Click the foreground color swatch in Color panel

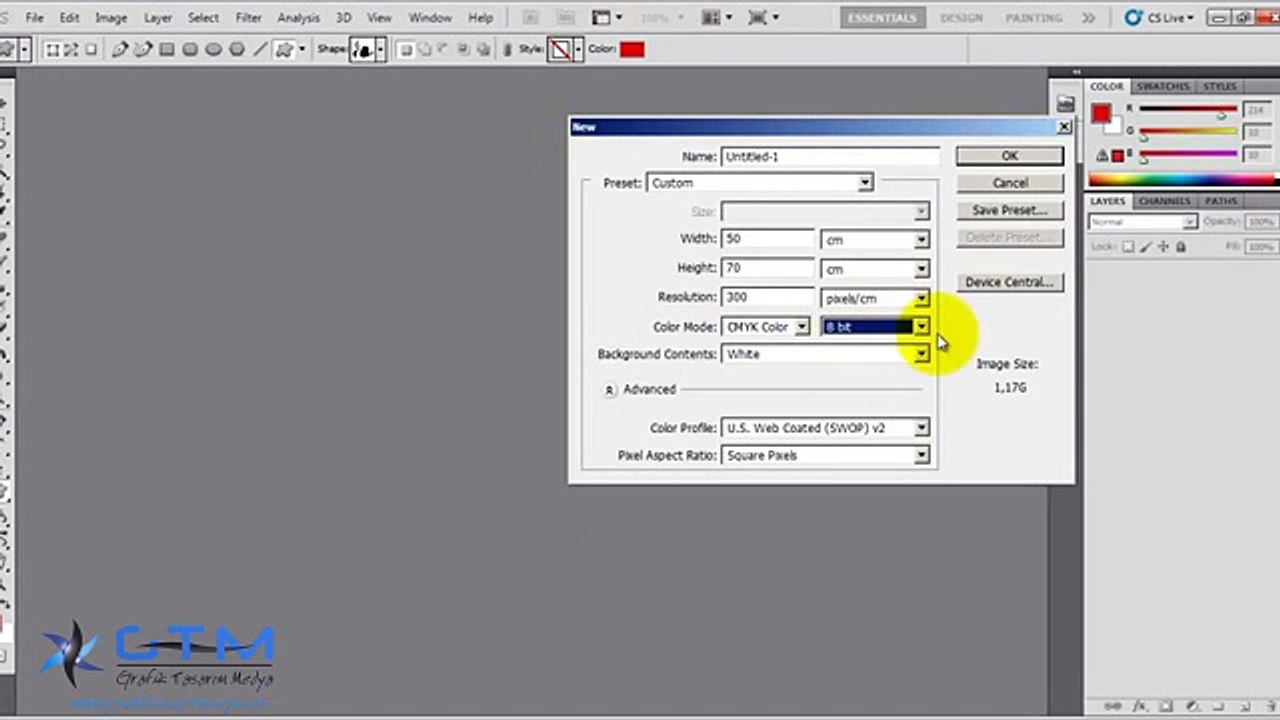click(1101, 113)
